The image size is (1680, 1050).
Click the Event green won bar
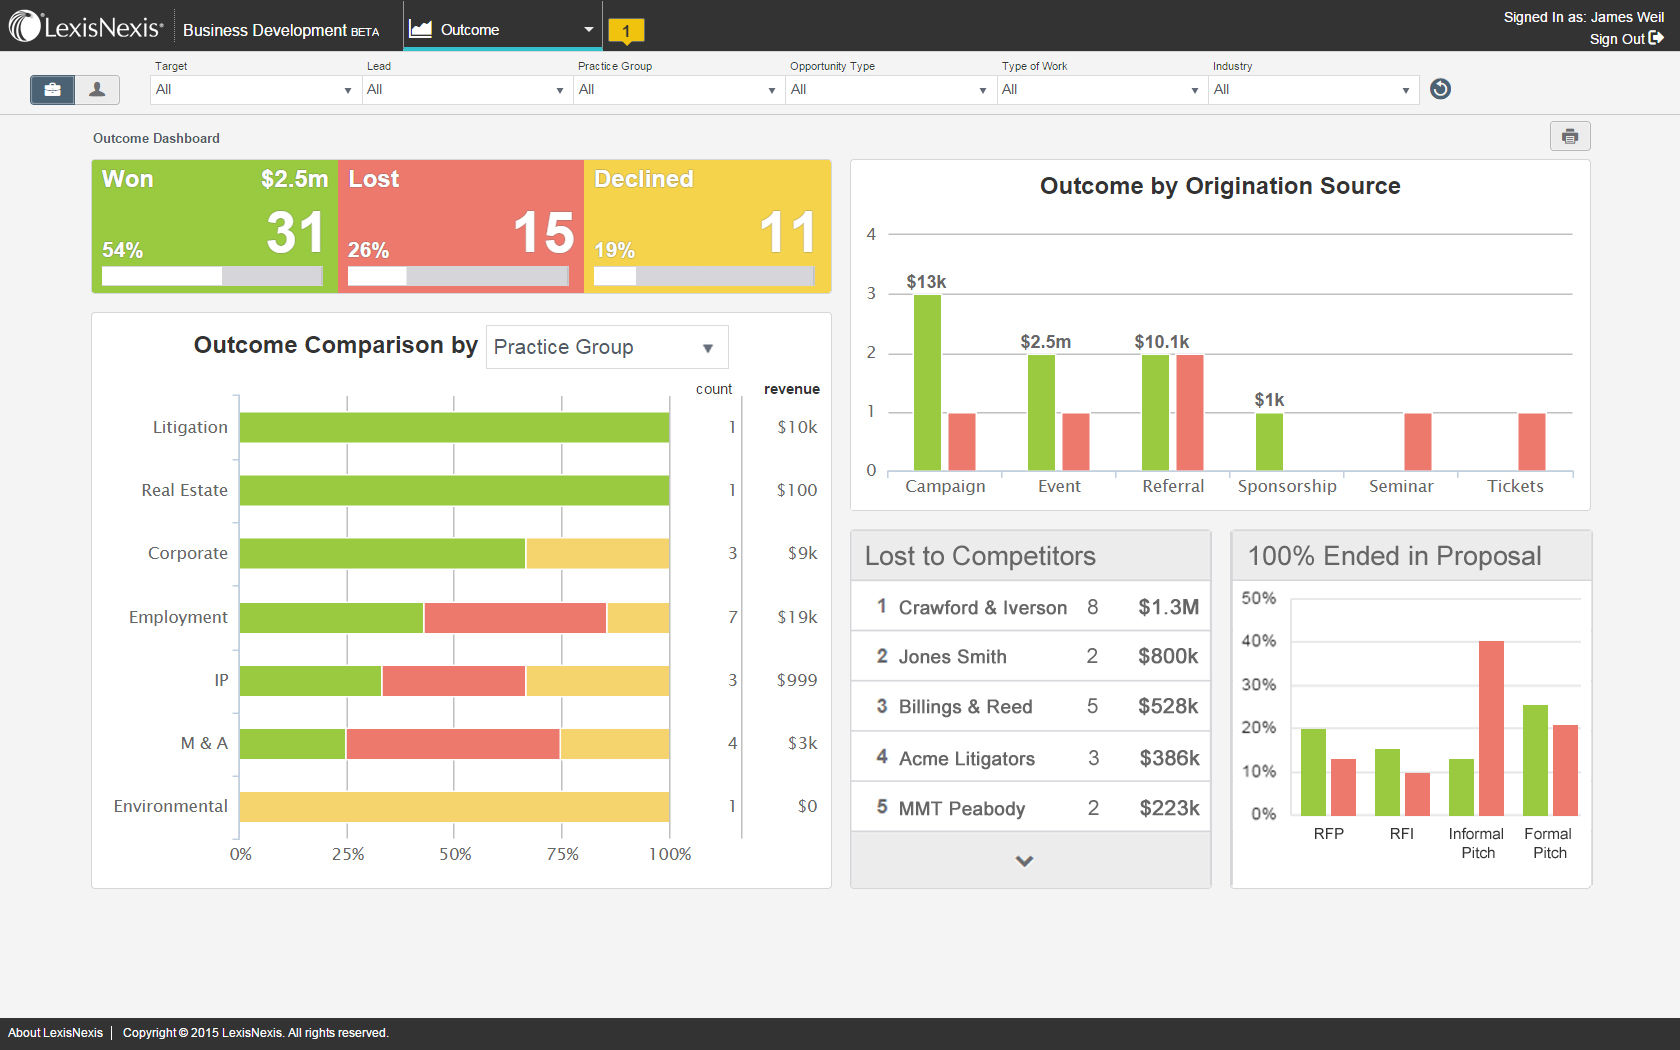(1041, 412)
